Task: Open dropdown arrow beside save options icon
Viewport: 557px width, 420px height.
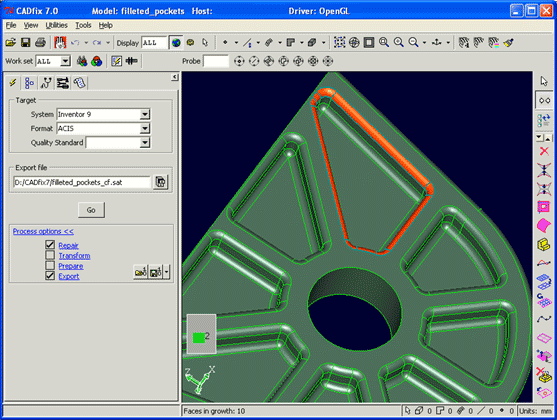Action: click(x=166, y=272)
